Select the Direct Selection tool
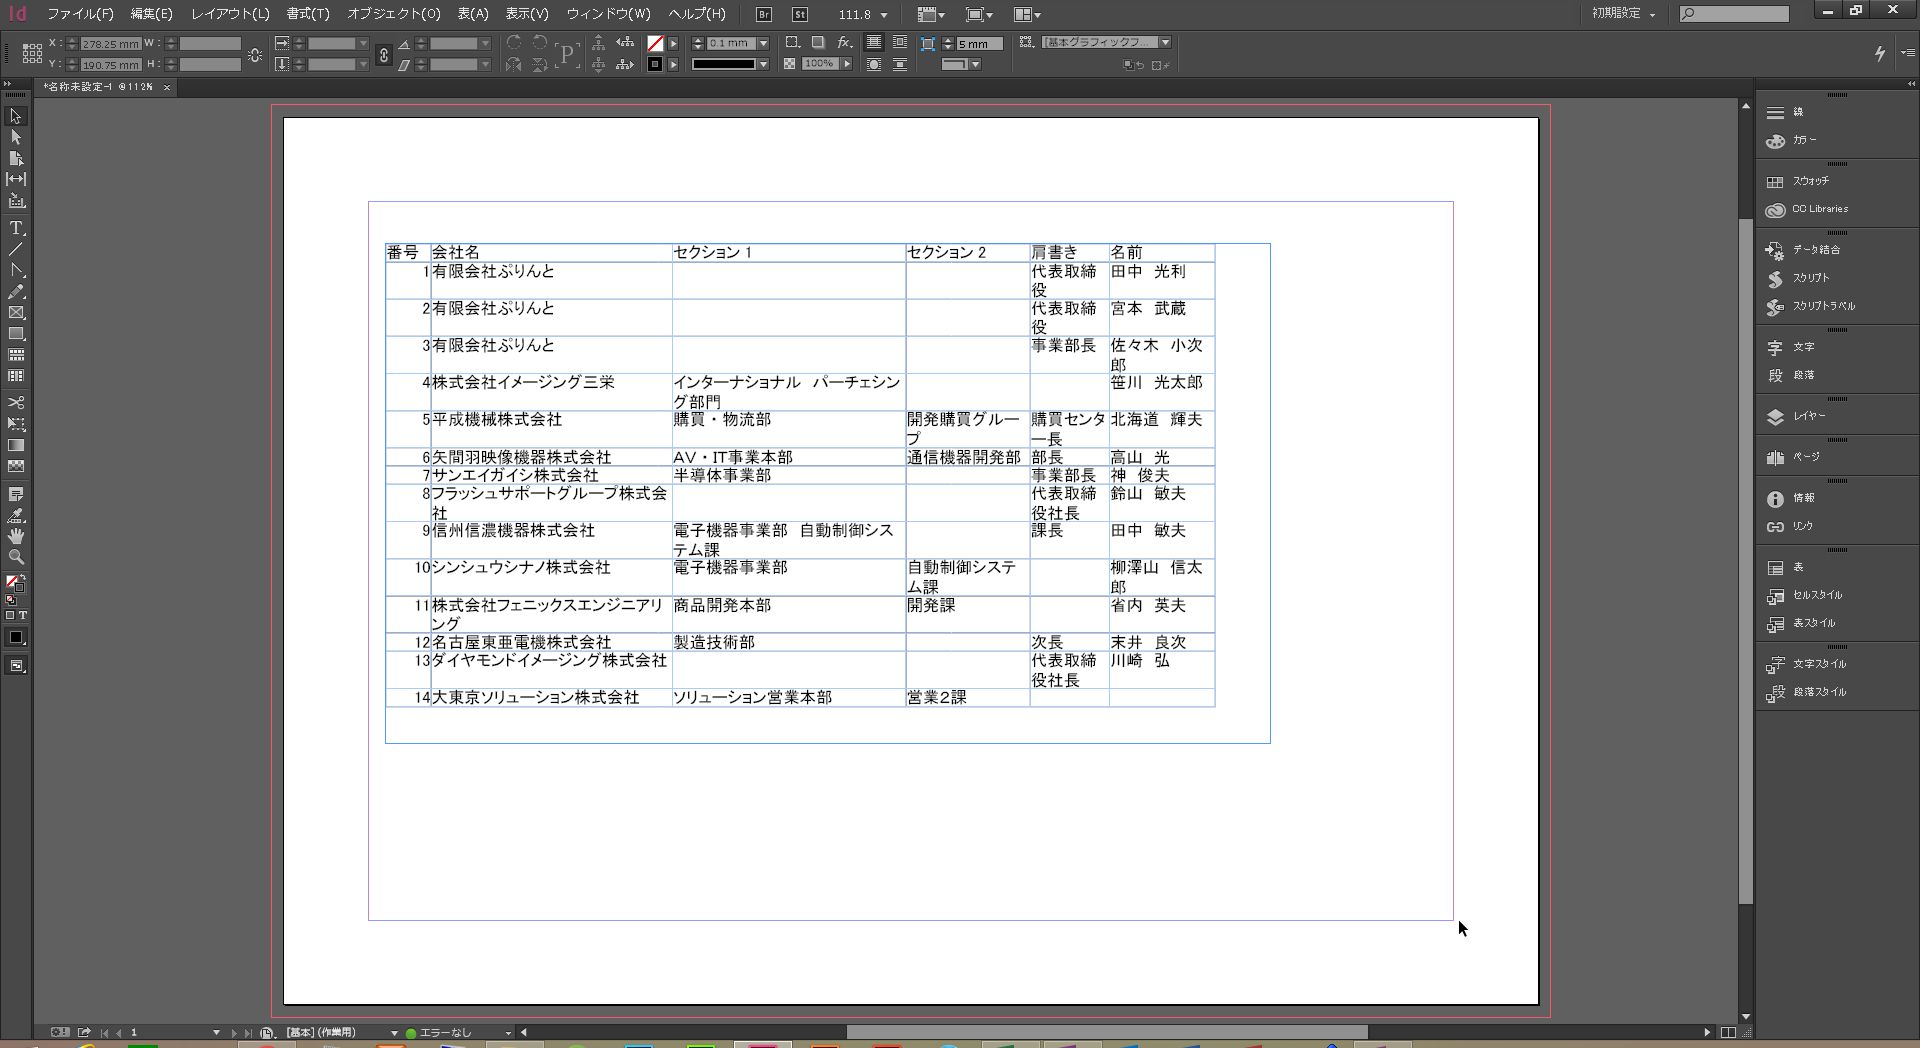This screenshot has height=1048, width=1920. (16, 137)
